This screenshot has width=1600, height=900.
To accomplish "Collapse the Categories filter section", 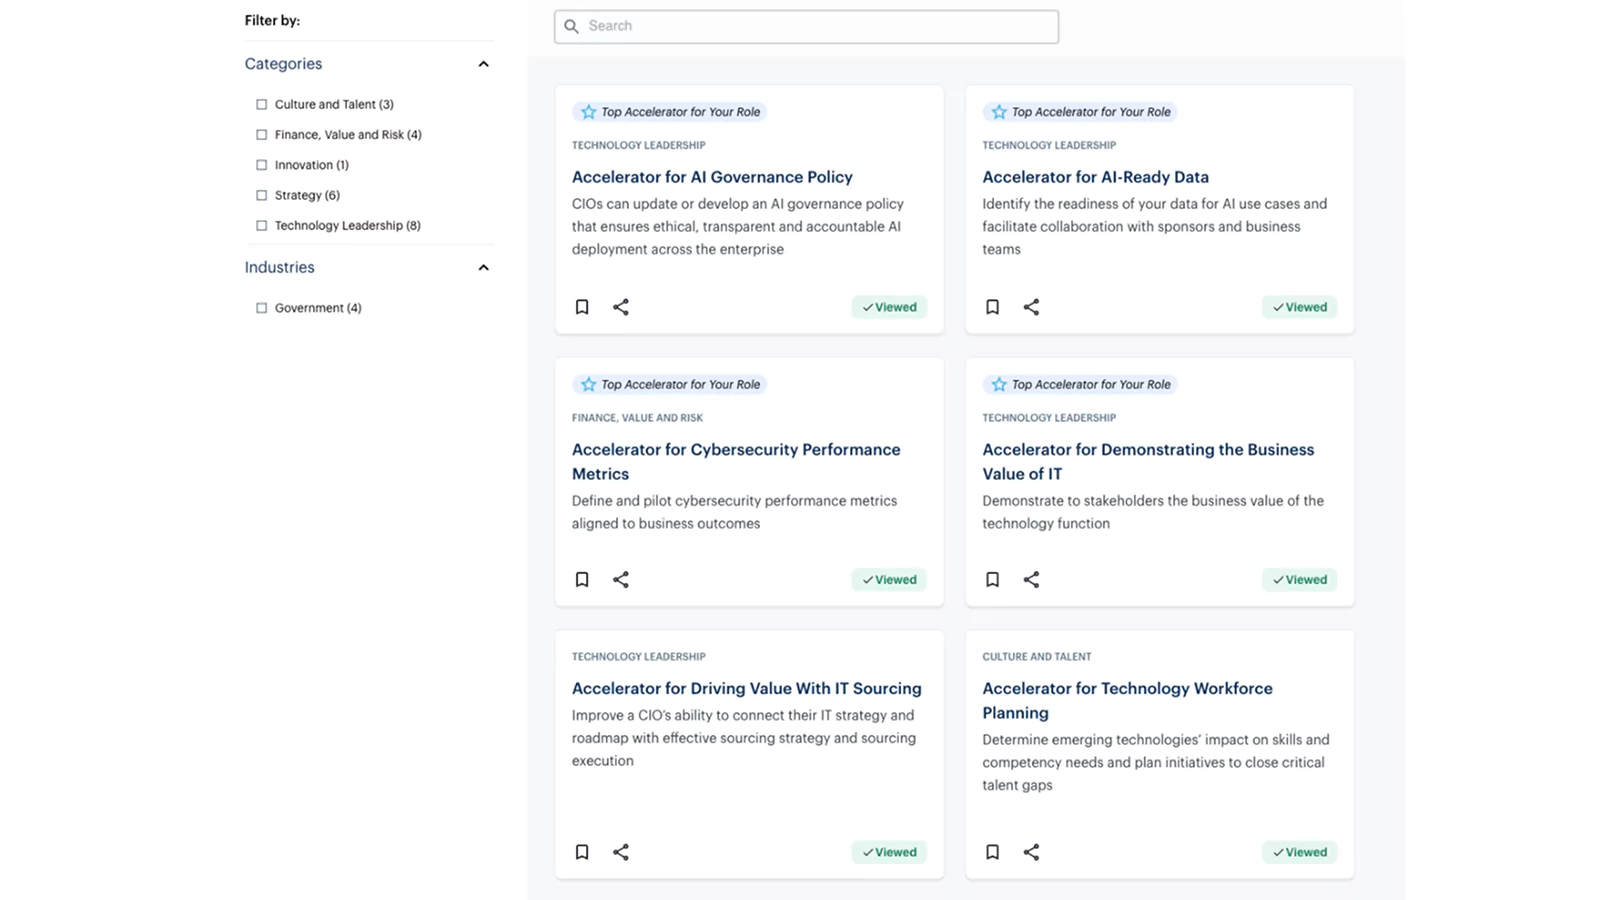I will coord(483,64).
